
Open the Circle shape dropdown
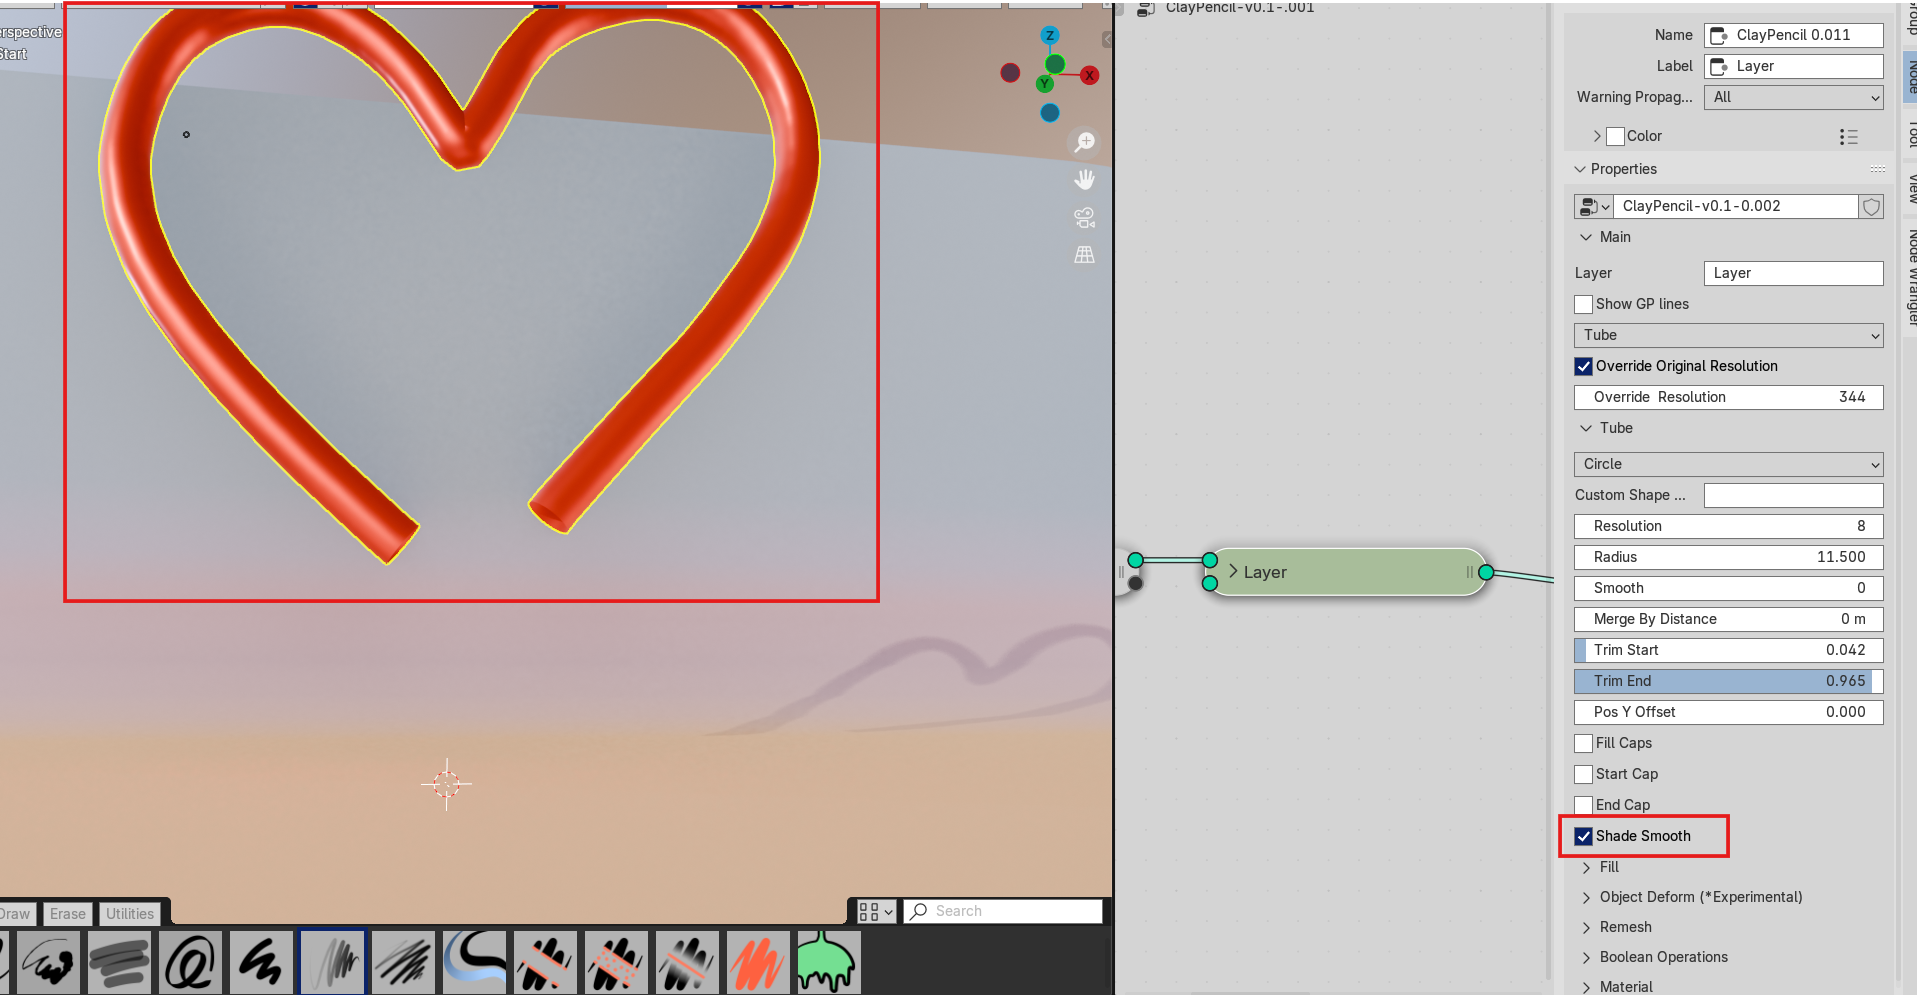[x=1728, y=464]
